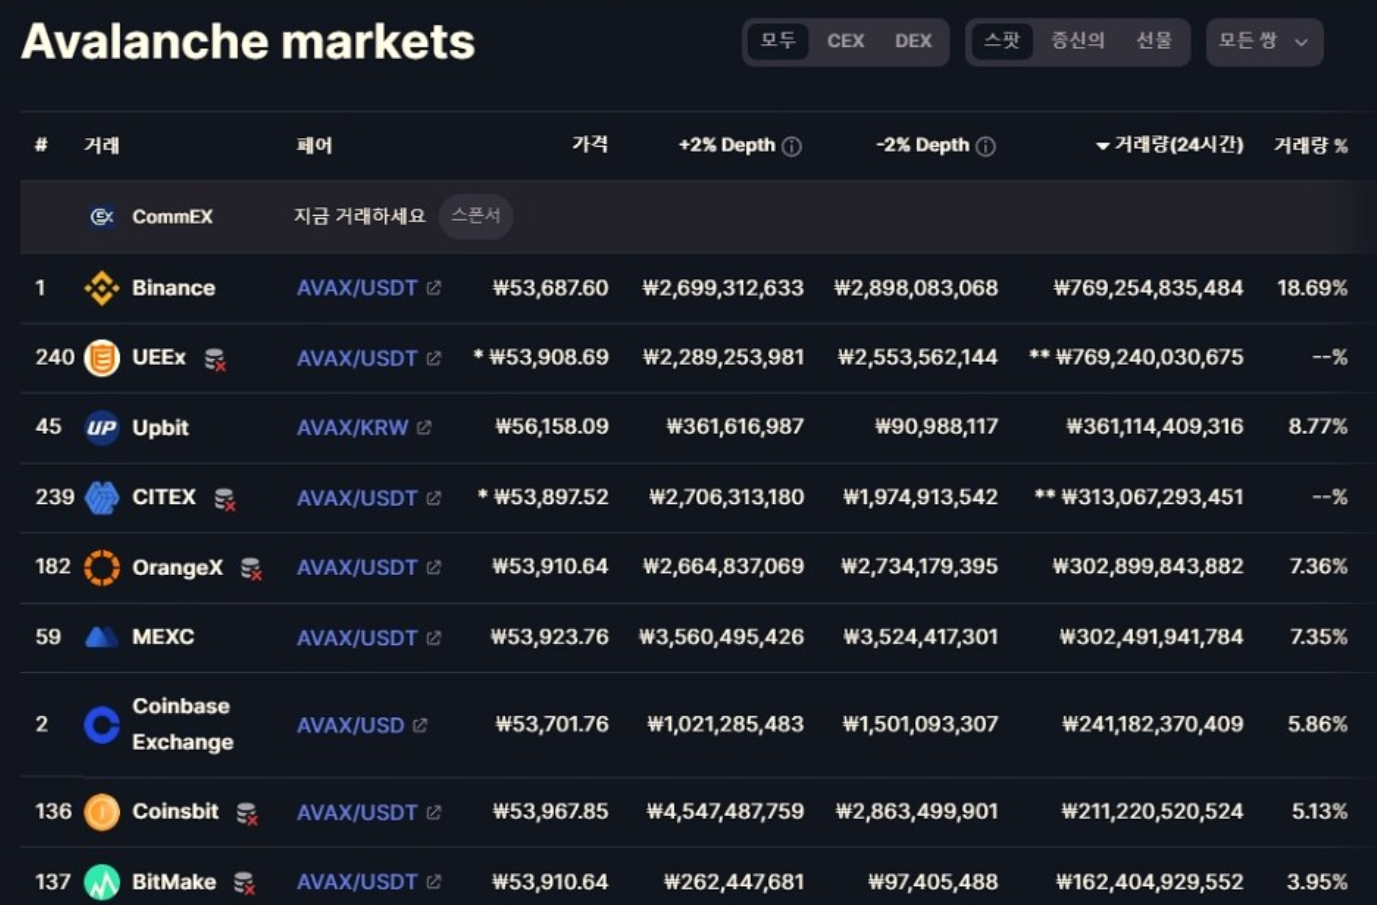Sort by -2% Depth column header
Screen dimensions: 1377x905
[923, 145]
